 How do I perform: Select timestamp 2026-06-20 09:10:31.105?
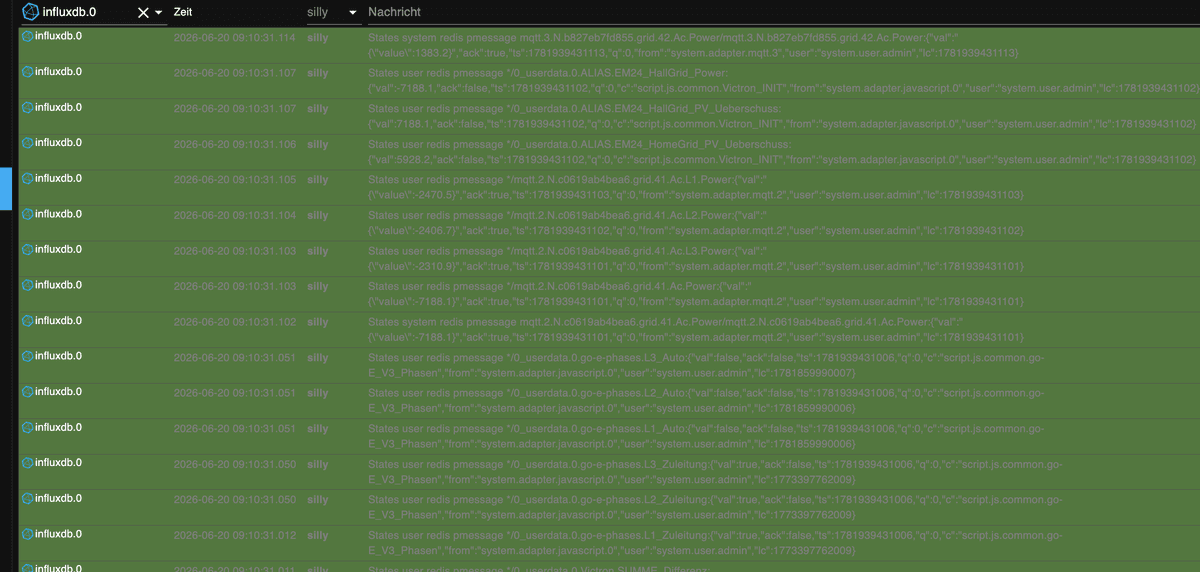pos(235,180)
